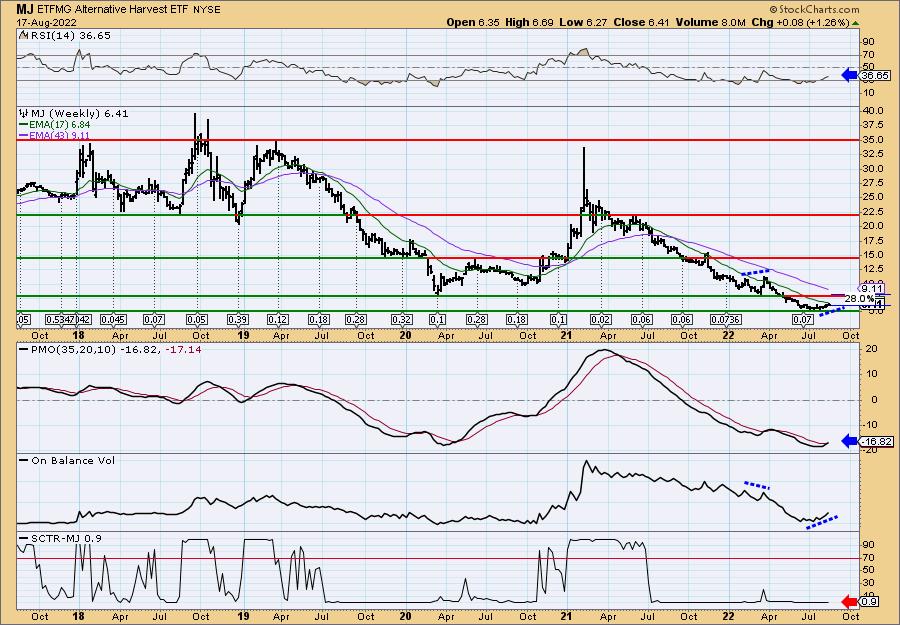The image size is (900, 625).
Task: Click the Chg +0.08 (+1.26%) value
Action: [x=801, y=22]
